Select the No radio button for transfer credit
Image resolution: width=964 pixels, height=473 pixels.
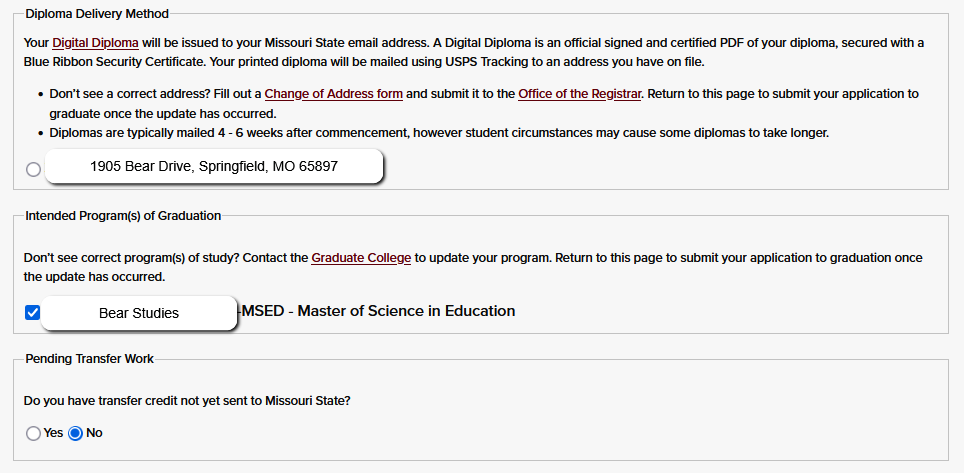tap(75, 433)
